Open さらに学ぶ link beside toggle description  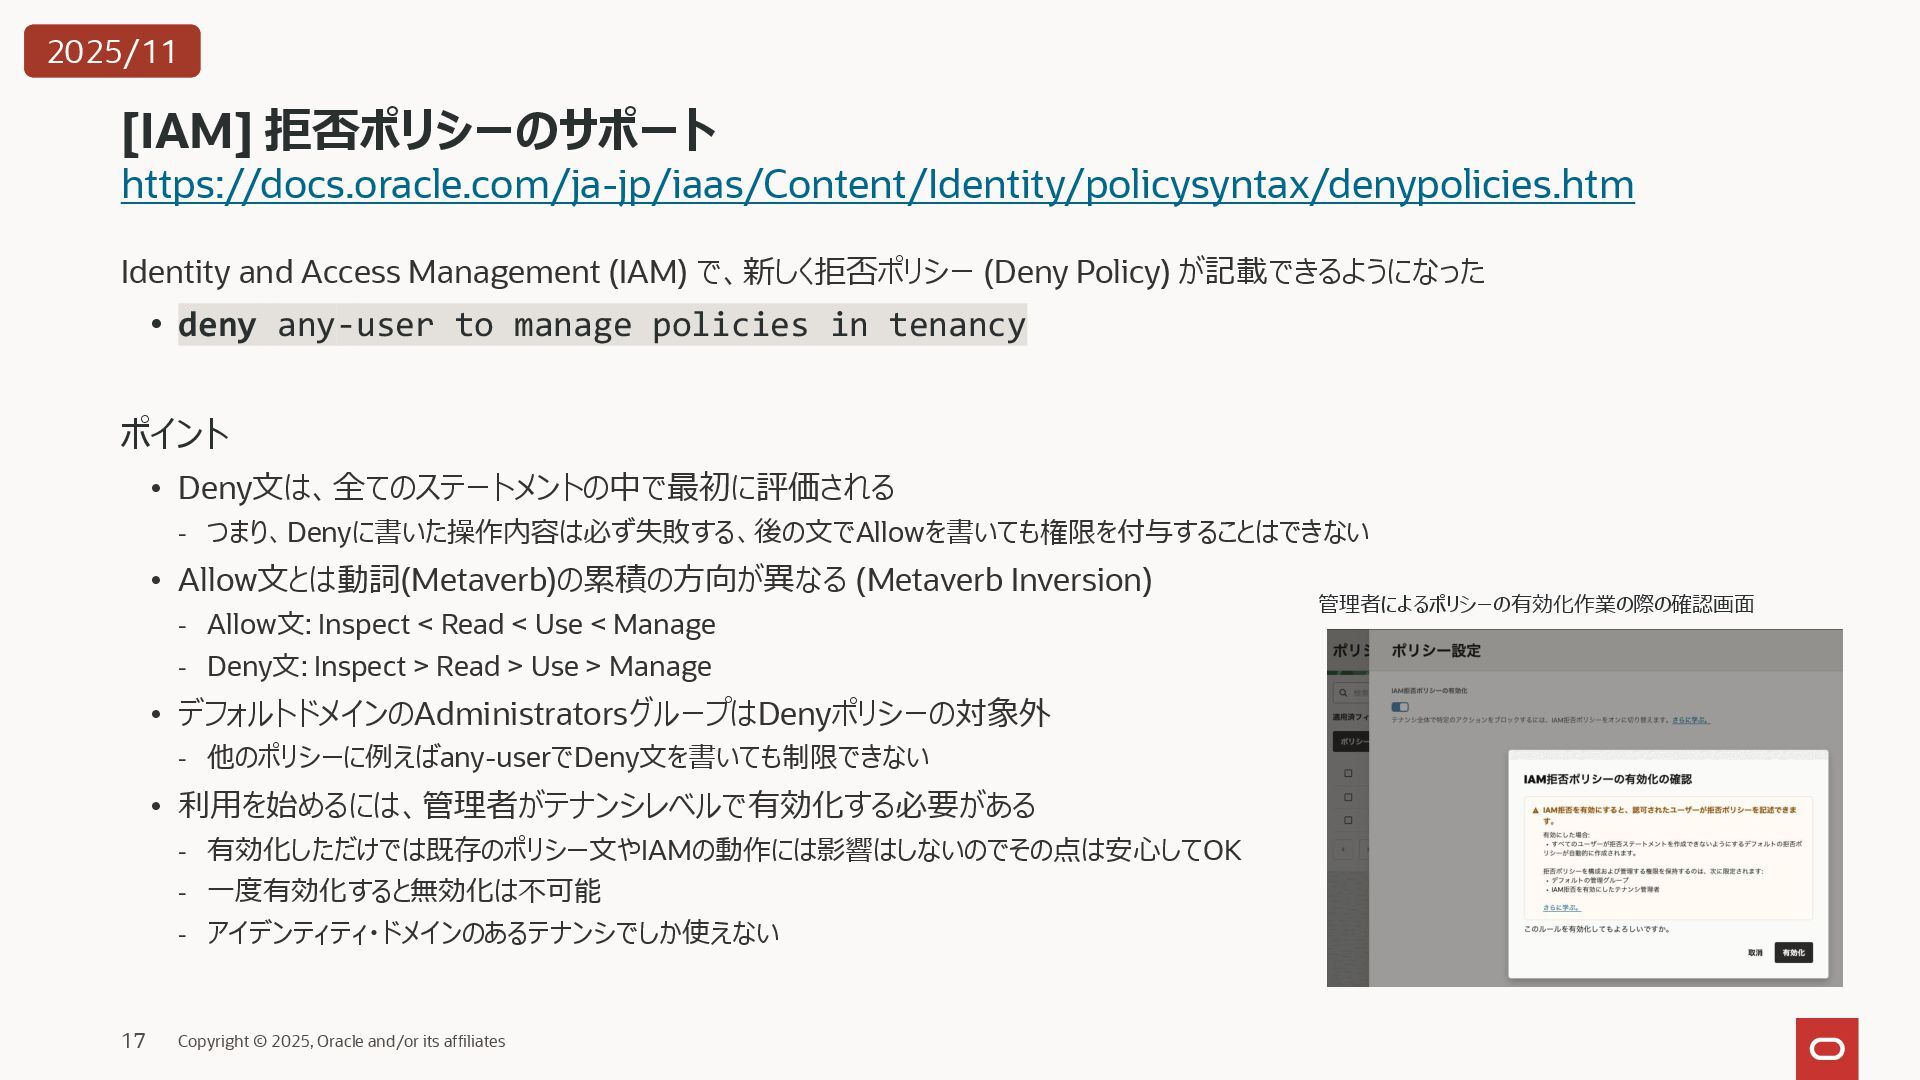(x=1690, y=720)
